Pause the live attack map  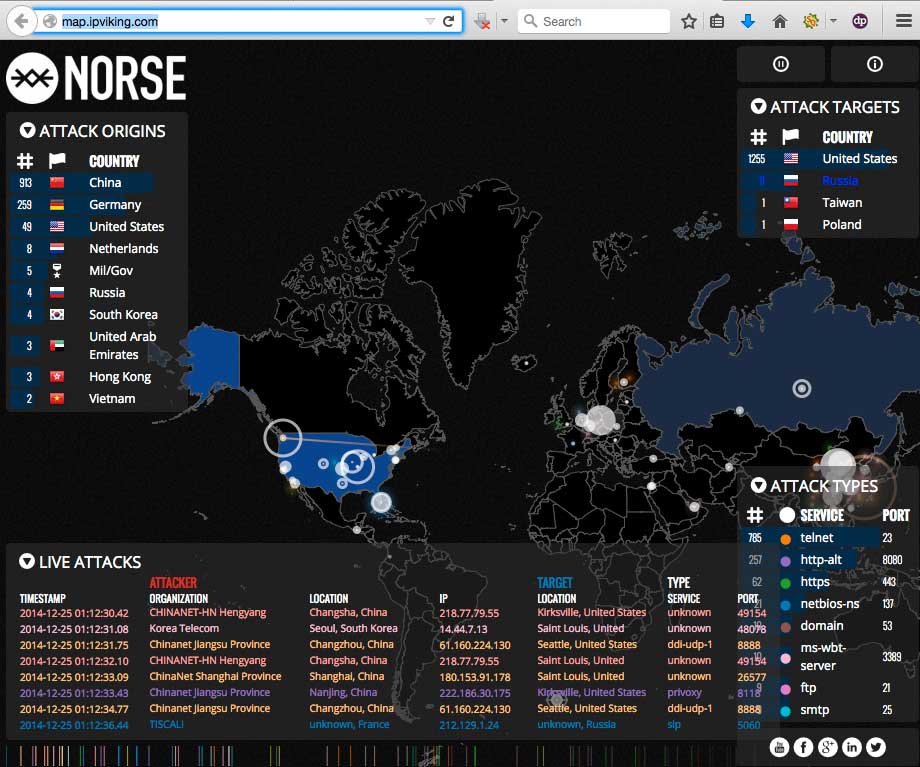tap(781, 64)
